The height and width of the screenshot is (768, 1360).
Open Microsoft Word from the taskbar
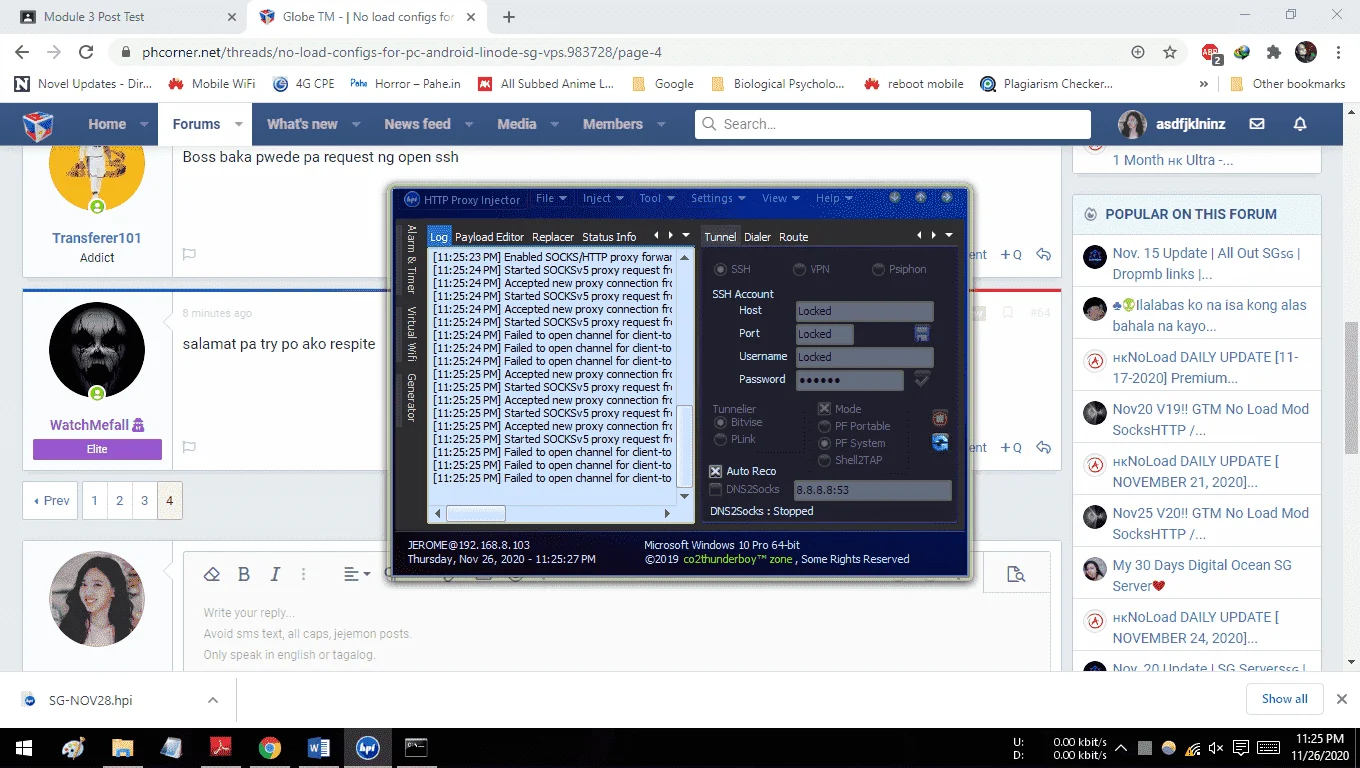tap(319, 747)
